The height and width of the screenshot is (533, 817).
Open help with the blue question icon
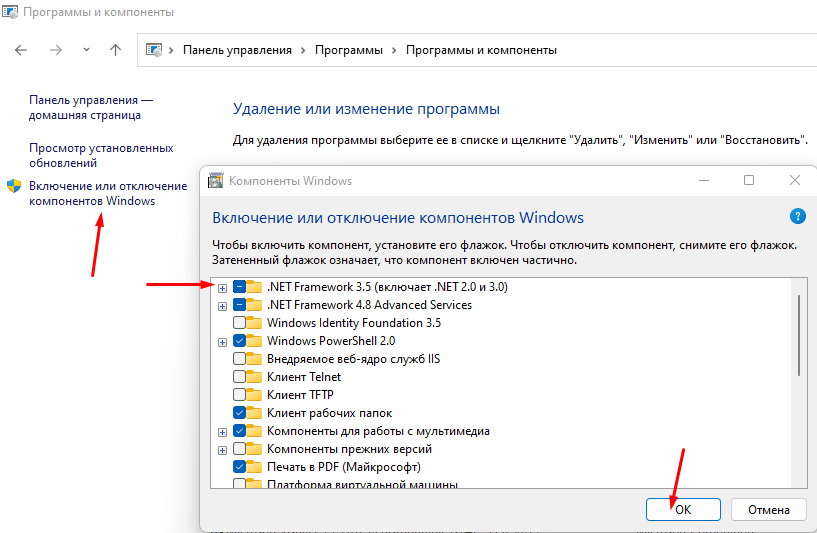point(797,216)
